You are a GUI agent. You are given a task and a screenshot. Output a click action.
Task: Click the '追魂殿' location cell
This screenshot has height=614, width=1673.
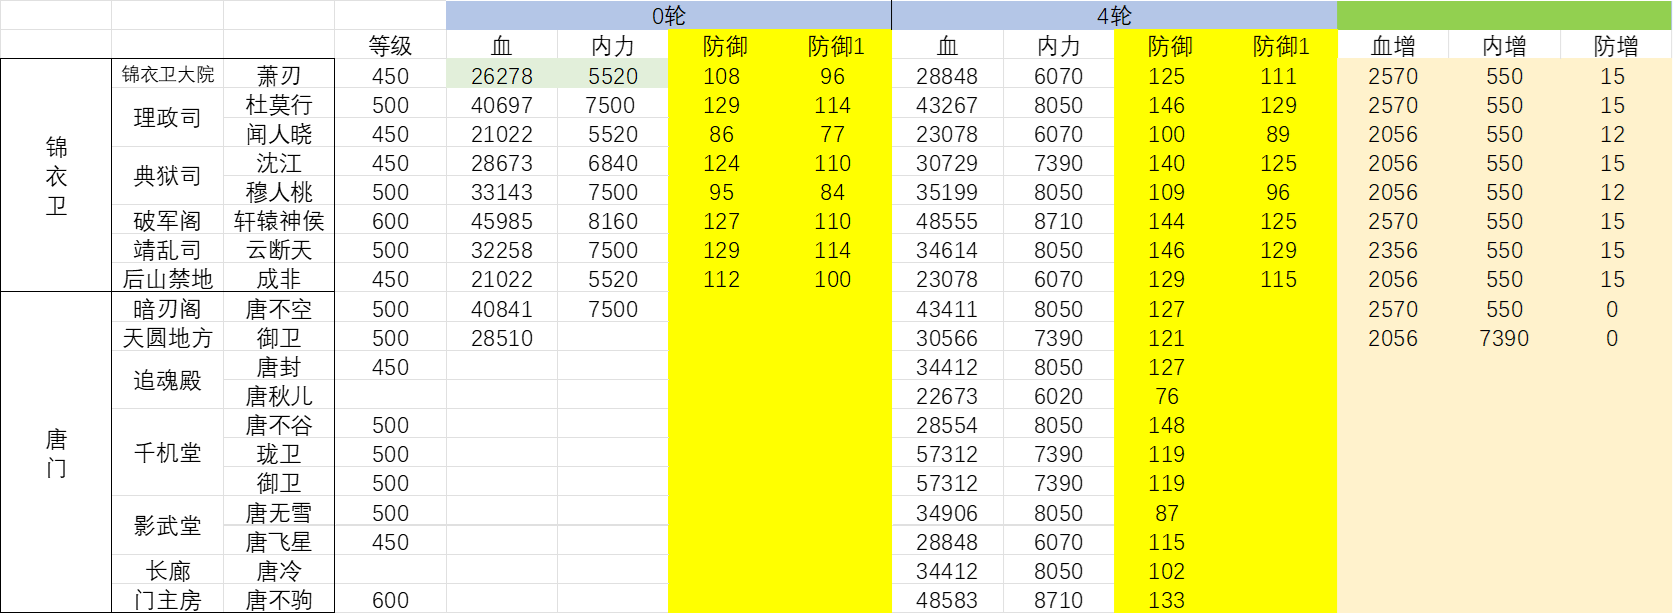[168, 380]
